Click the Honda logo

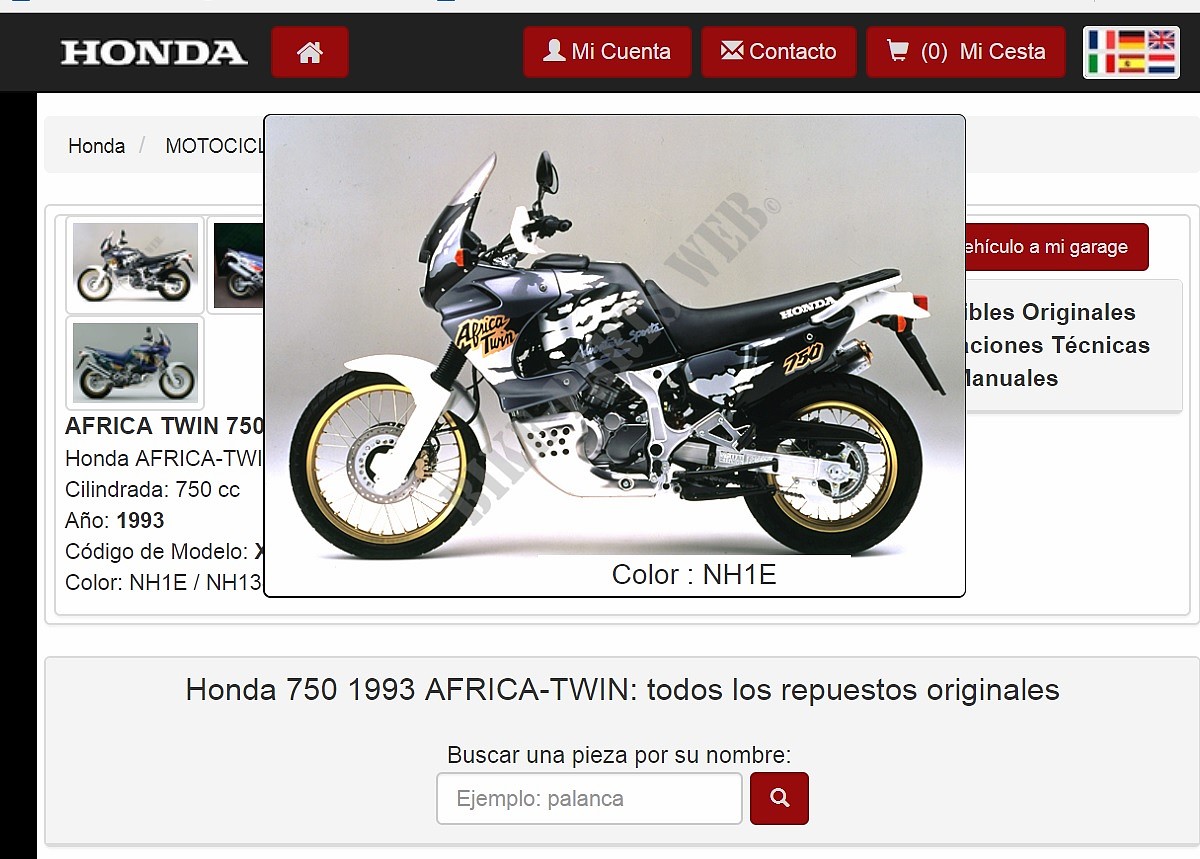tap(154, 52)
